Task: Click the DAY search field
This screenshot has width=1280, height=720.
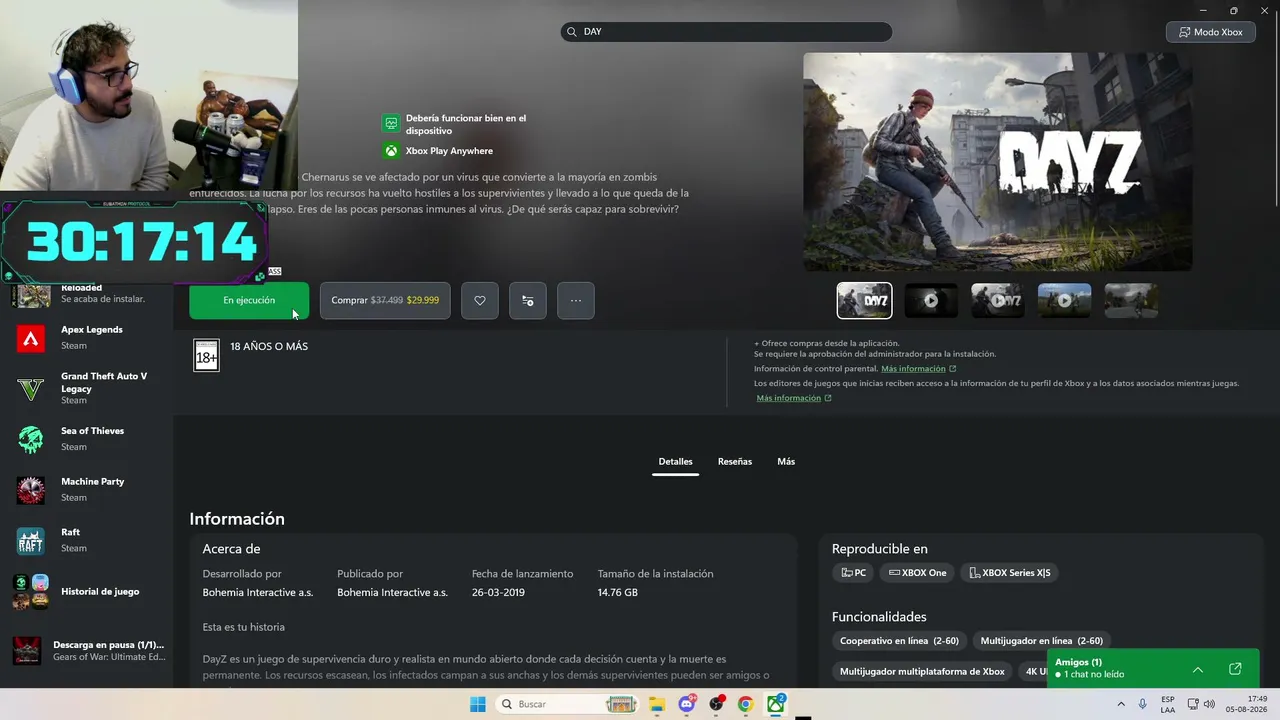Action: tap(726, 32)
